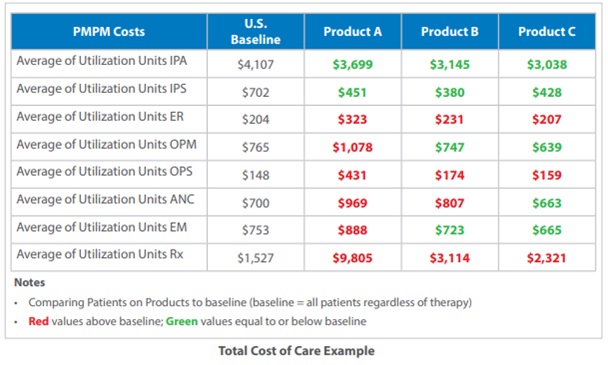Click the Product A column header
This screenshot has height=365, width=608.
pos(352,31)
